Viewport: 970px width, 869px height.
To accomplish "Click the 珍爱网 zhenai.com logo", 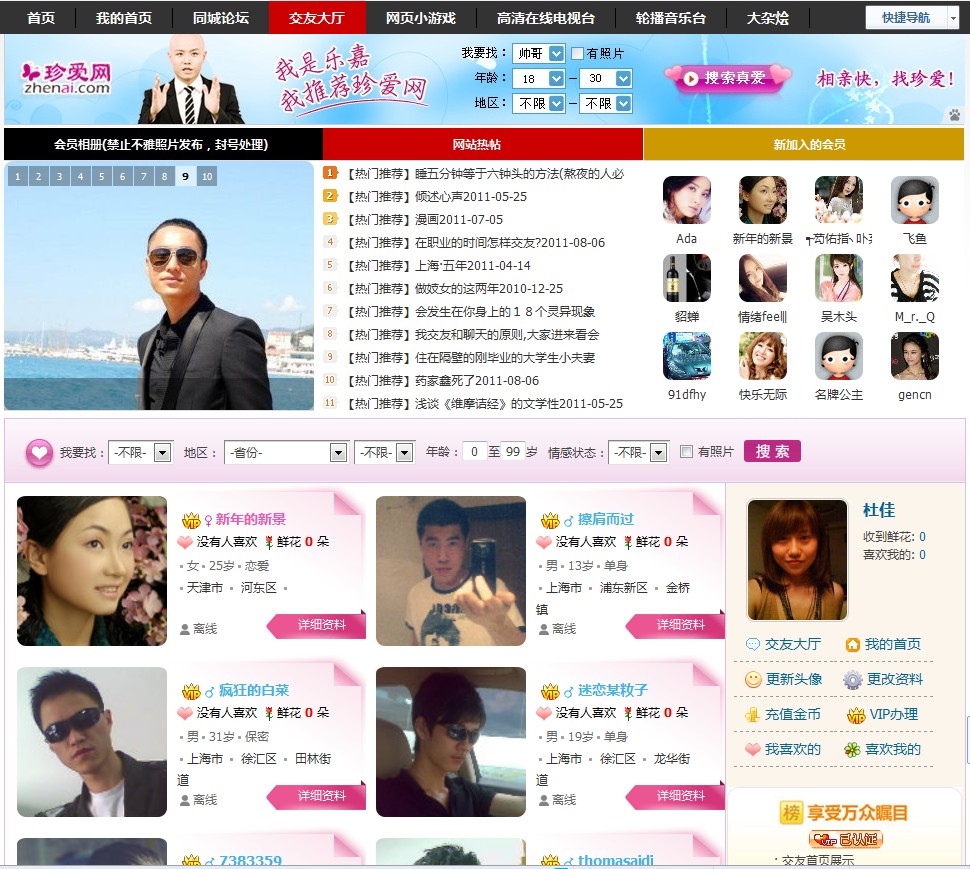I will 66,78.
